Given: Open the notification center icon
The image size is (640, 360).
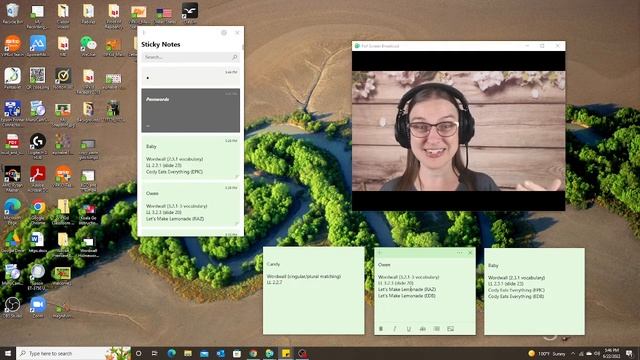Looking at the screenshot, I should (629, 353).
